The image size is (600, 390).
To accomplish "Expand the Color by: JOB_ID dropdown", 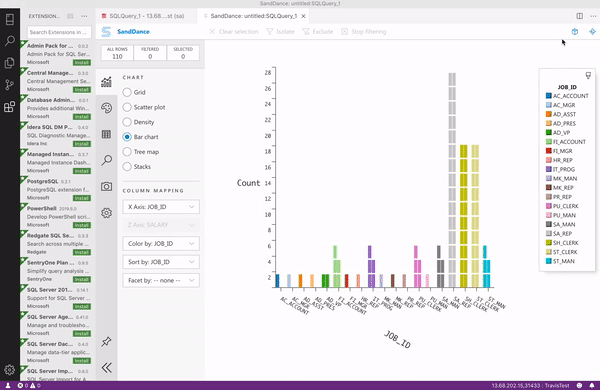I will click(161, 243).
